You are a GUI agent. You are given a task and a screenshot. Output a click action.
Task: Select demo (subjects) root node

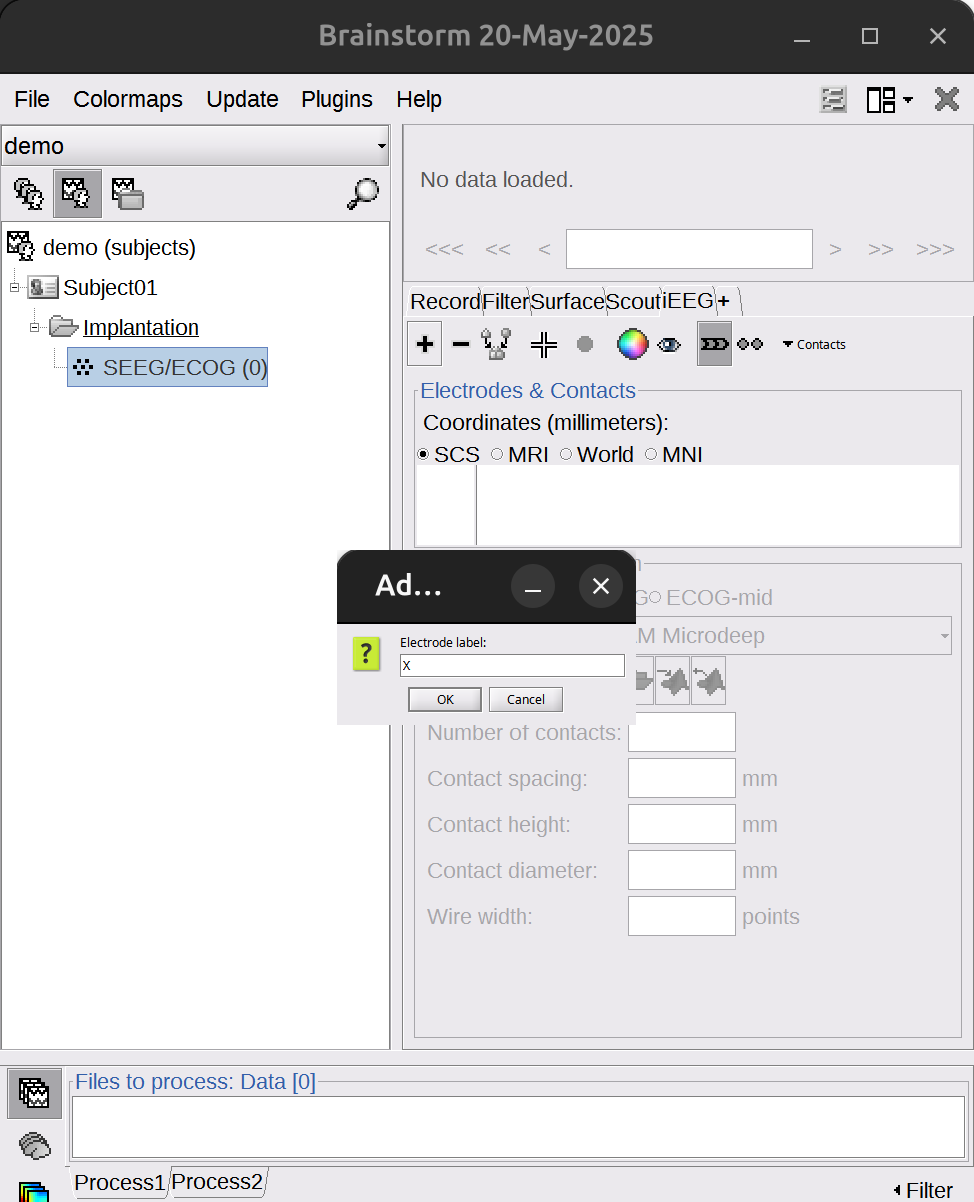[119, 247]
